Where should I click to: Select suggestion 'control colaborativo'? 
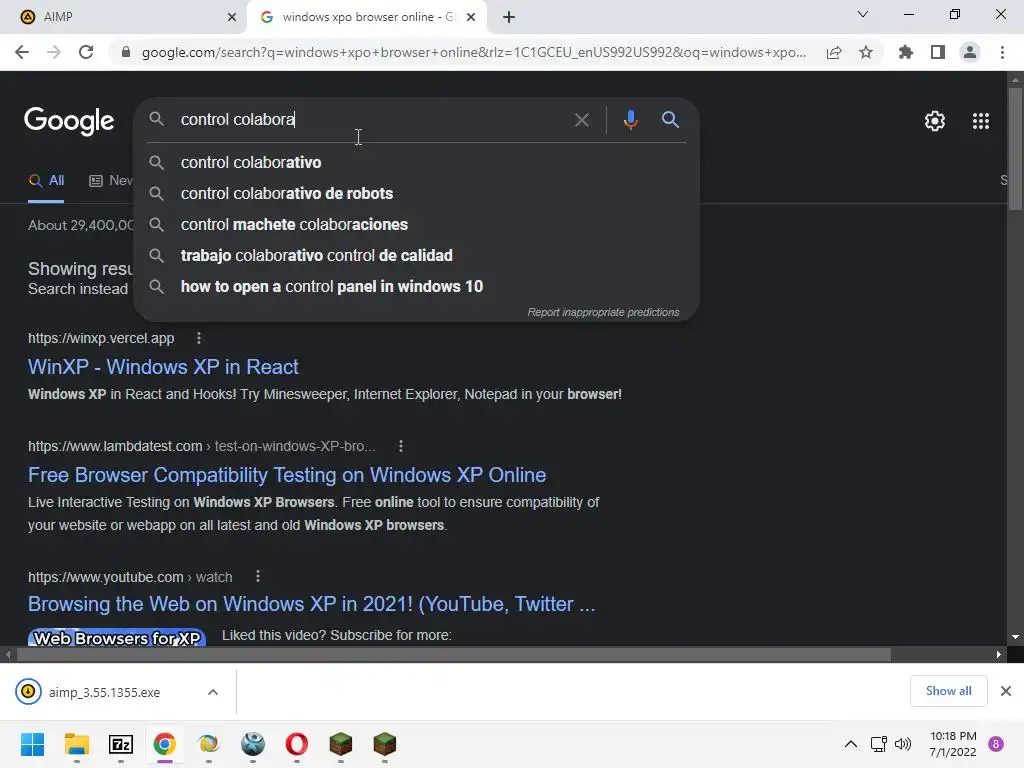[x=417, y=163]
